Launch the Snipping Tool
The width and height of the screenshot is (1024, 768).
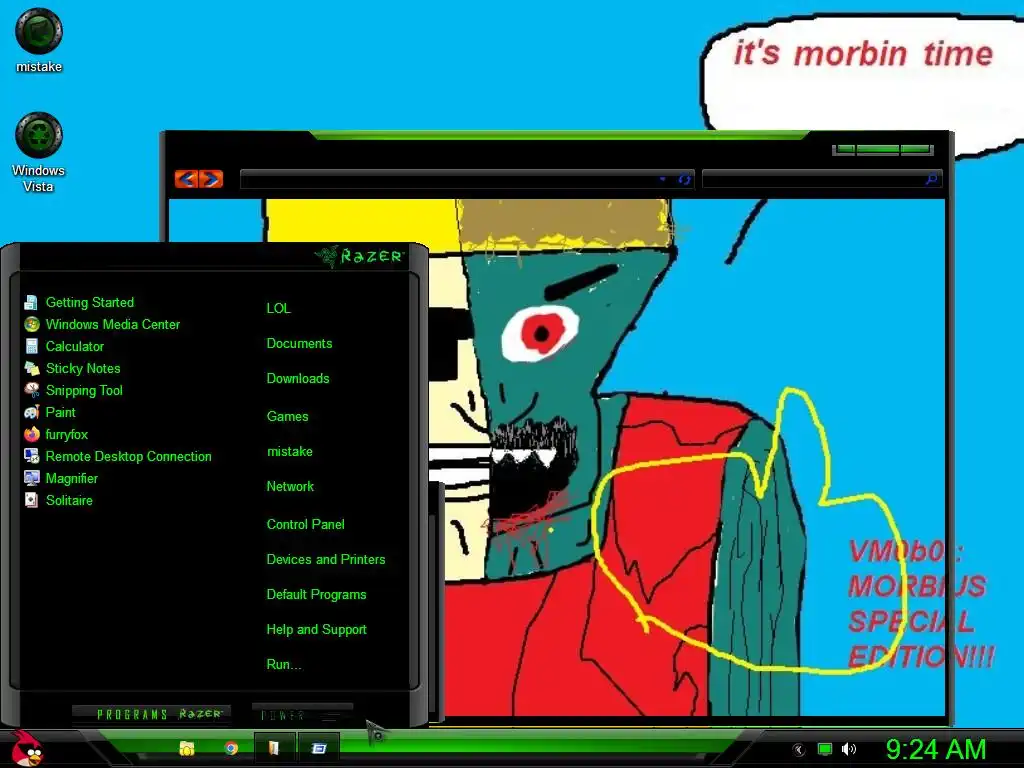coord(84,391)
